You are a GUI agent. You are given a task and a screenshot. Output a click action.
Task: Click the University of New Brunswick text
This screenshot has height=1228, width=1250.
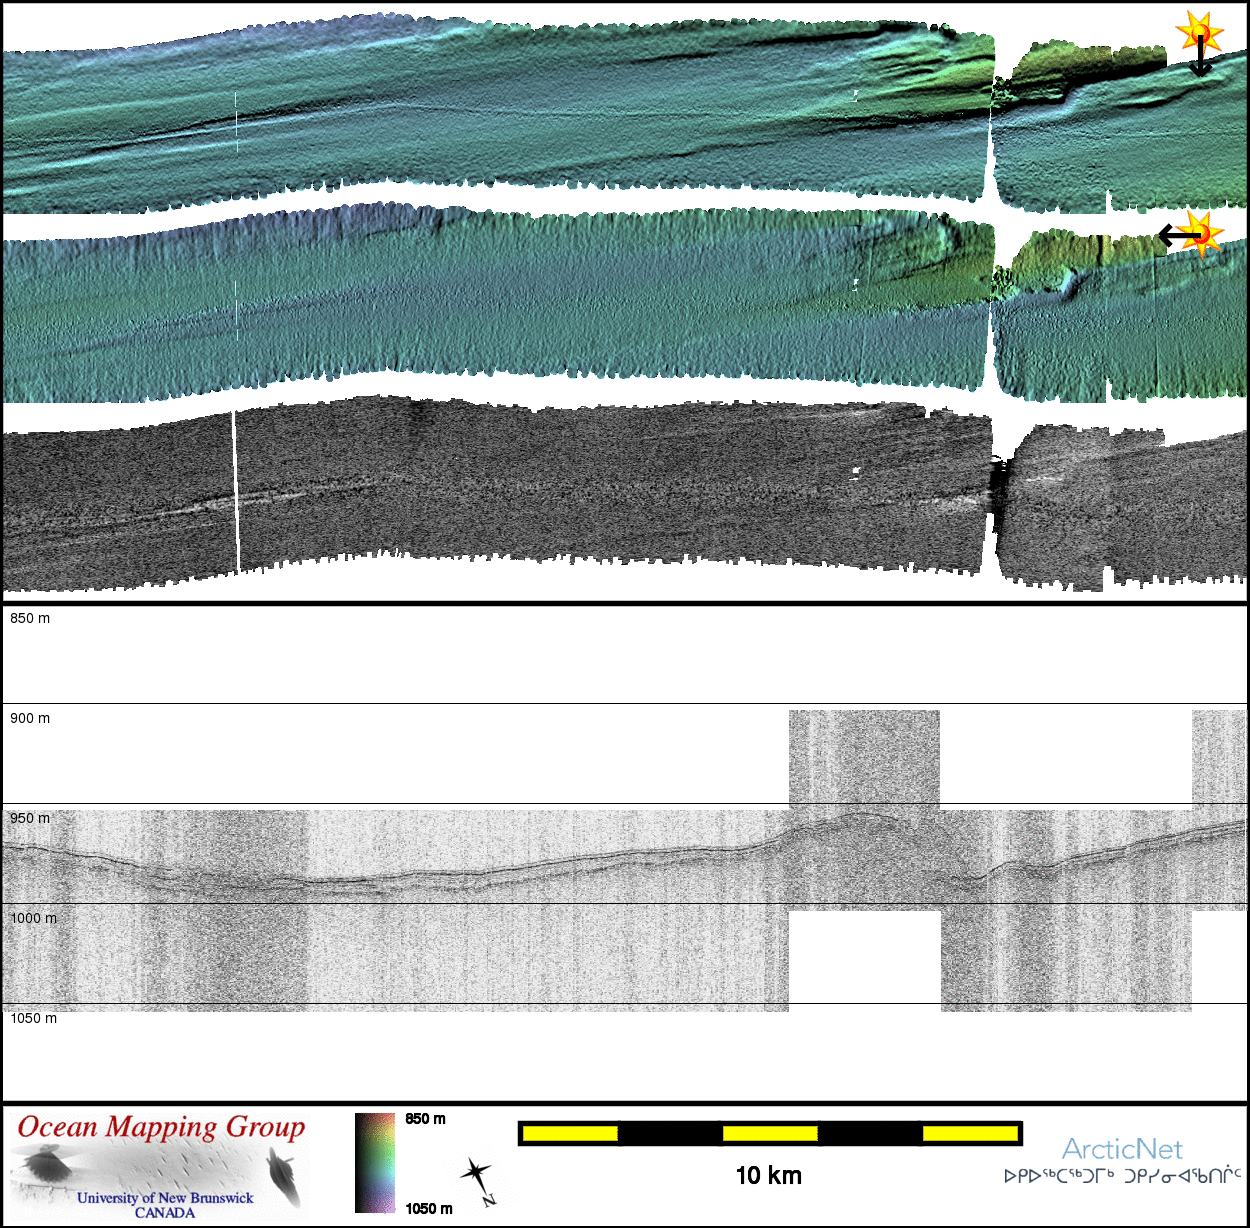click(x=165, y=1198)
